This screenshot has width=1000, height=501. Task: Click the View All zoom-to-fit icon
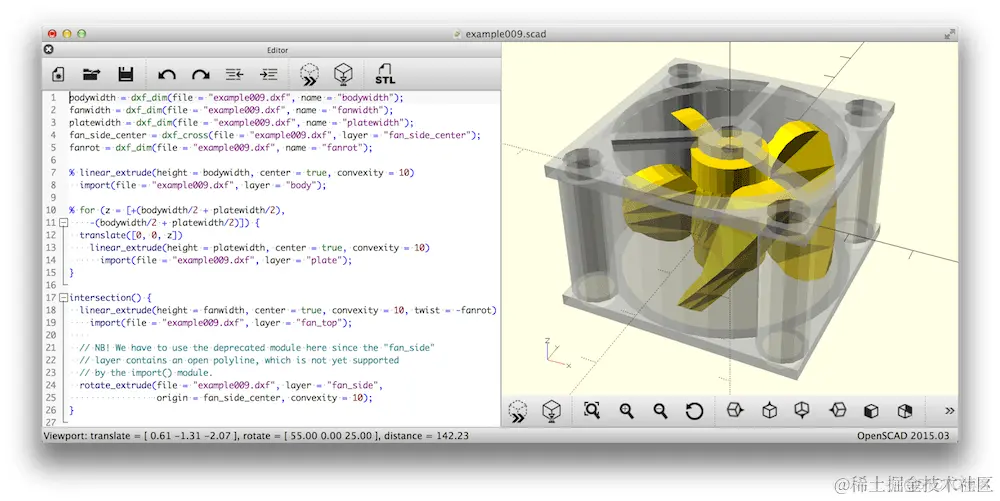point(592,410)
